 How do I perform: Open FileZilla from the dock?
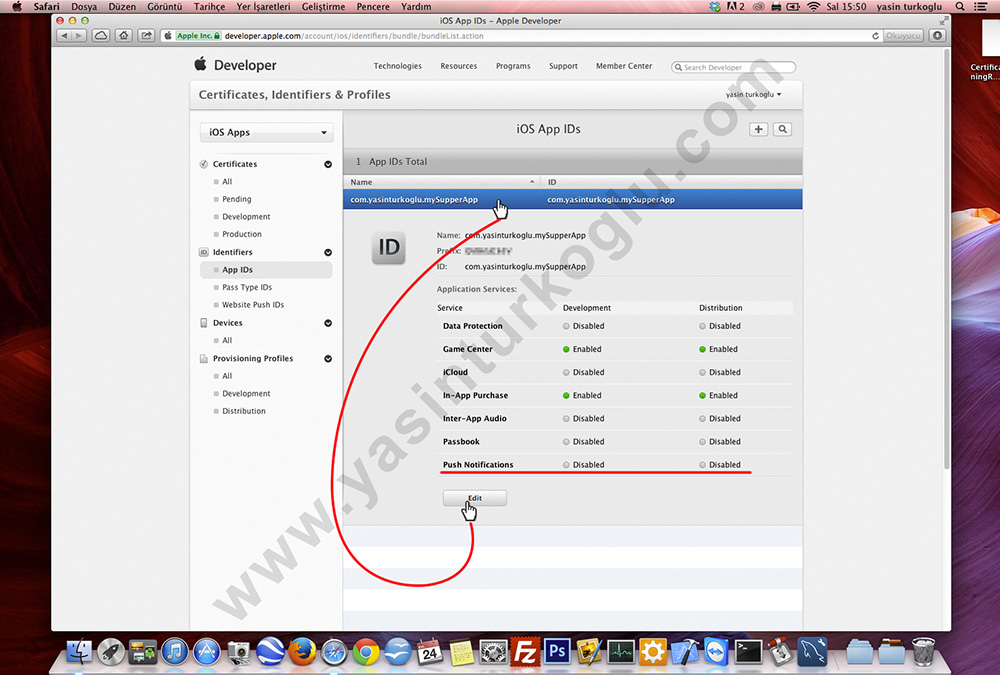tap(525, 652)
